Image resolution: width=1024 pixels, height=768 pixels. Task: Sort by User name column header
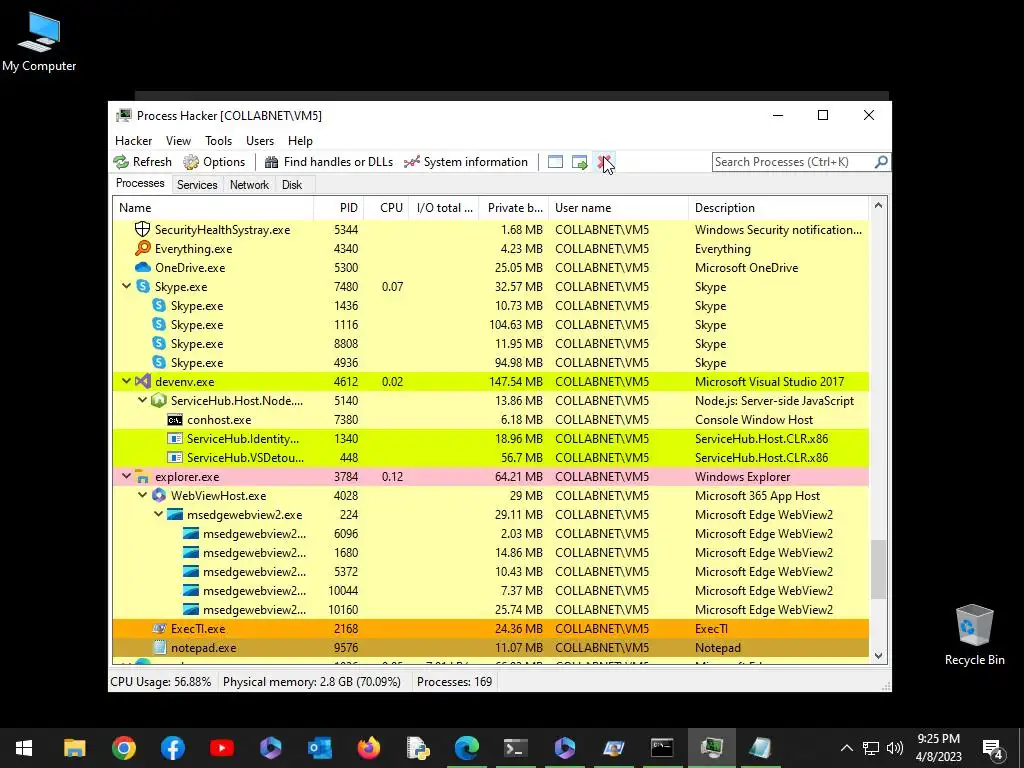pos(618,208)
